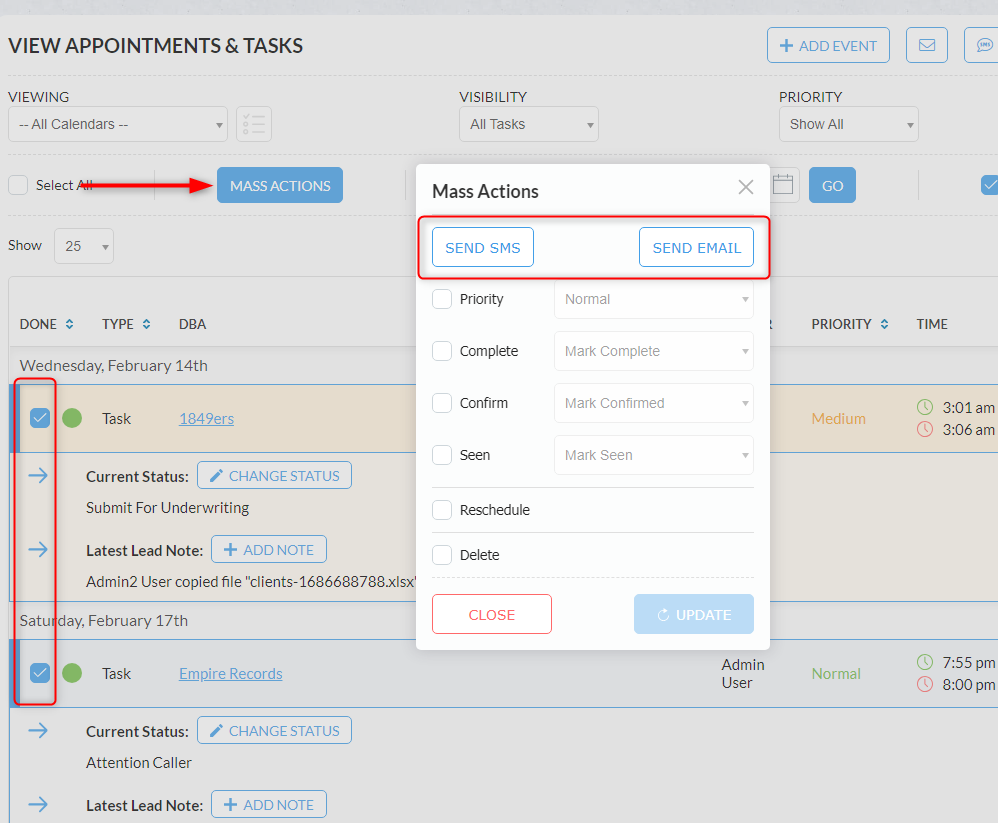Click green status dot for 1849ers task
Screen dimensions: 998x823
72,418
